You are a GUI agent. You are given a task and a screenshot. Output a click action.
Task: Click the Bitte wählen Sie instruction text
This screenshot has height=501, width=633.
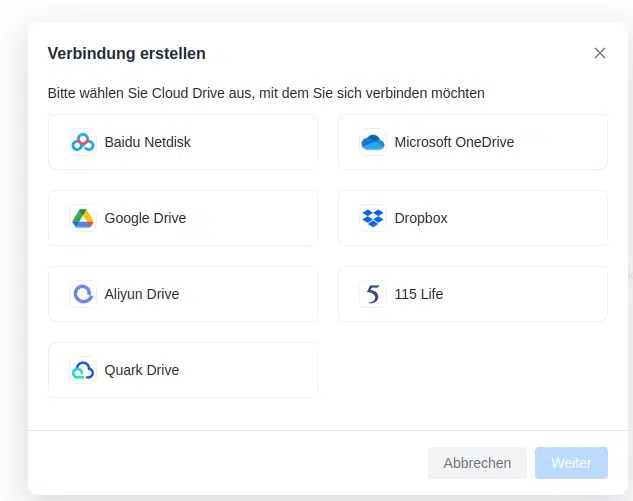tap(266, 93)
